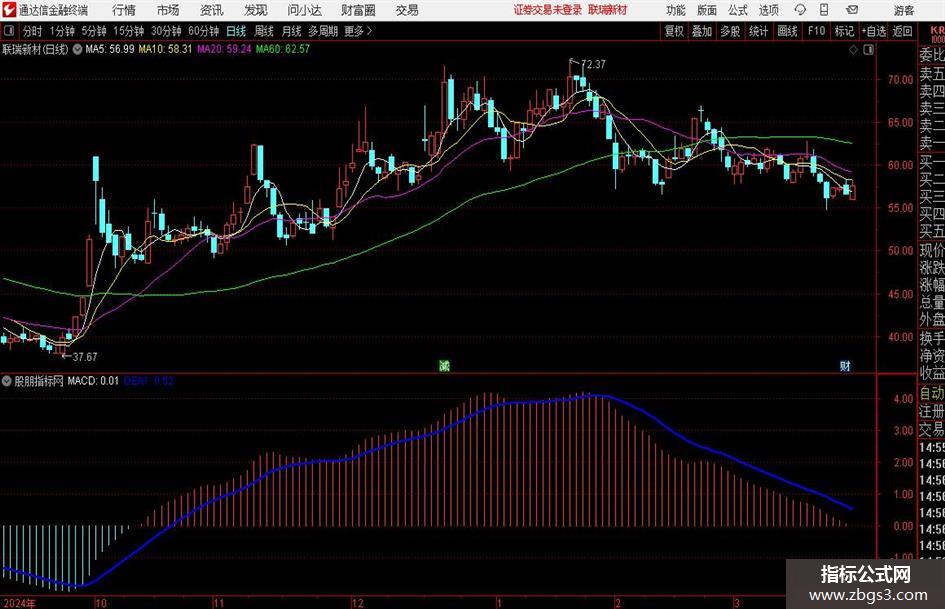The height and width of the screenshot is (609, 945).
Task: Open the 市场 menu
Action: coord(168,10)
